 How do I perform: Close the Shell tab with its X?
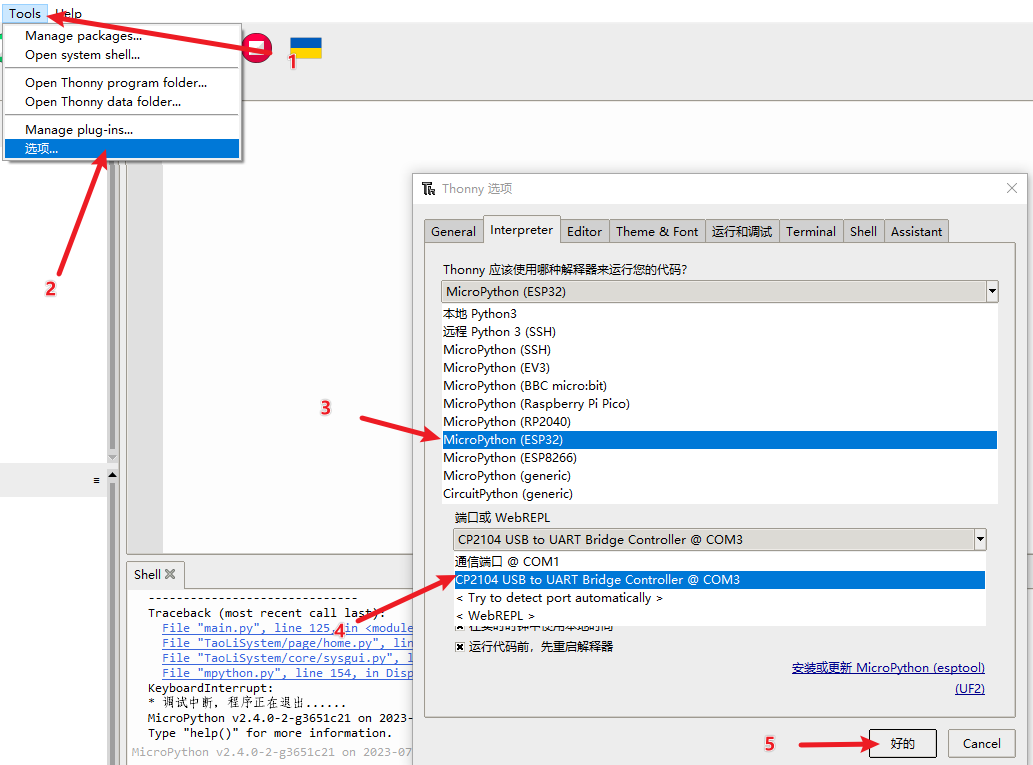[170, 574]
